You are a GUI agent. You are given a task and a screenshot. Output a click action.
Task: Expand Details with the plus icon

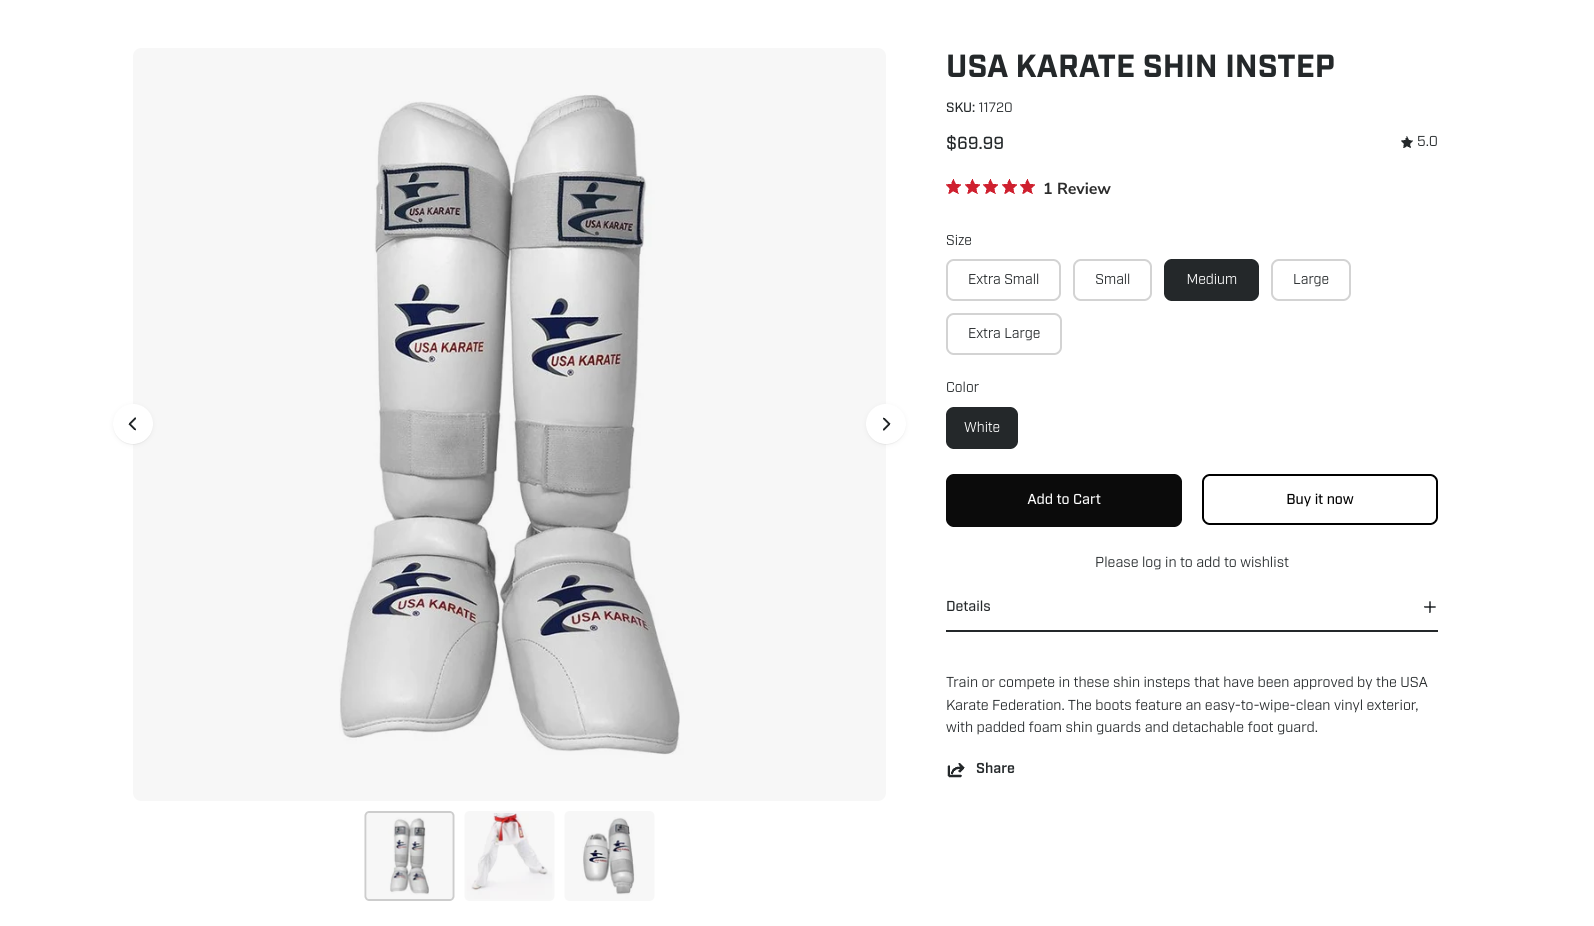point(1429,607)
